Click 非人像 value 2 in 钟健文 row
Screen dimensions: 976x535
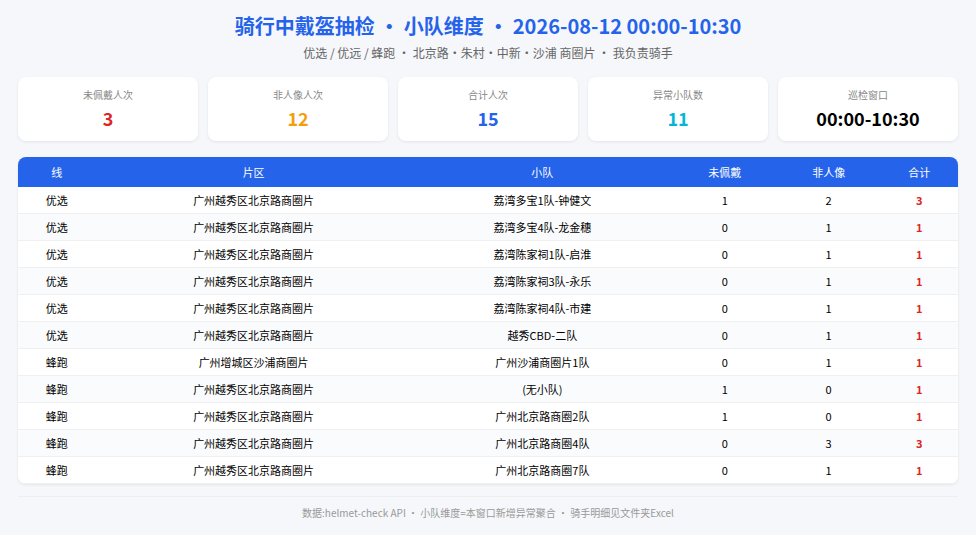[828, 201]
